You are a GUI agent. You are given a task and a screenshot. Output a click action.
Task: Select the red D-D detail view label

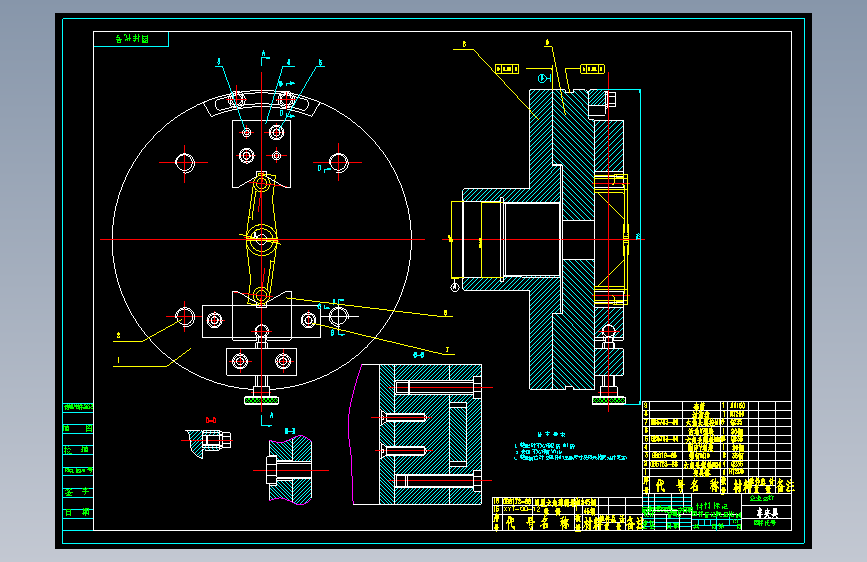point(211,420)
